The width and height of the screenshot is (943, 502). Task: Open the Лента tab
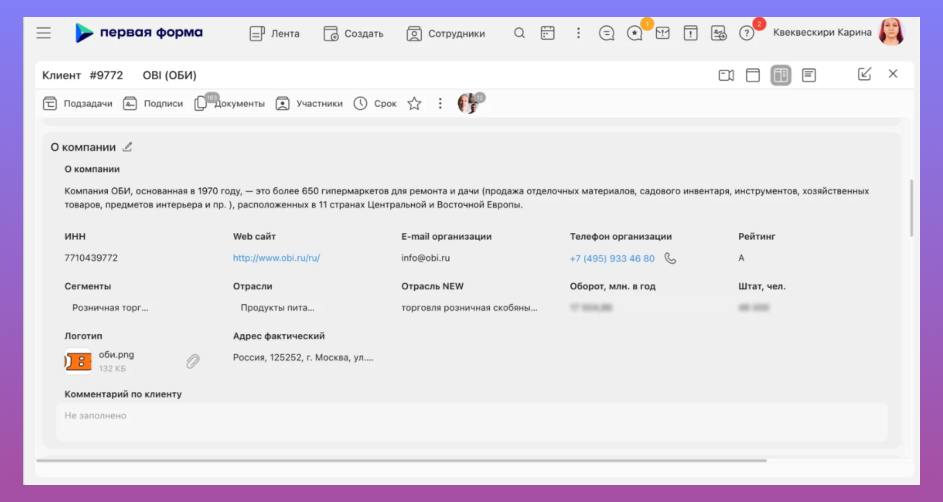pyautogui.click(x=274, y=33)
